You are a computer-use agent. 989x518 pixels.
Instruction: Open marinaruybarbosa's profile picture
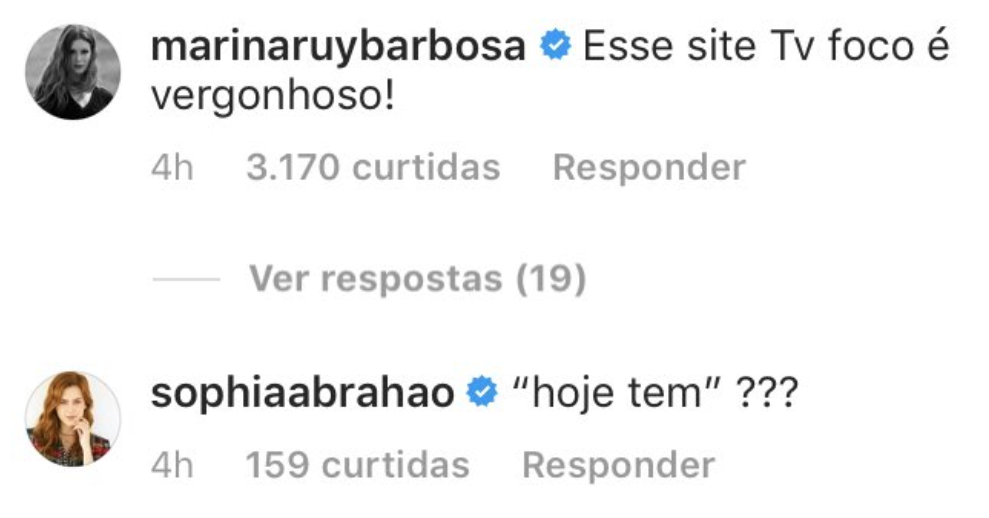tap(73, 72)
